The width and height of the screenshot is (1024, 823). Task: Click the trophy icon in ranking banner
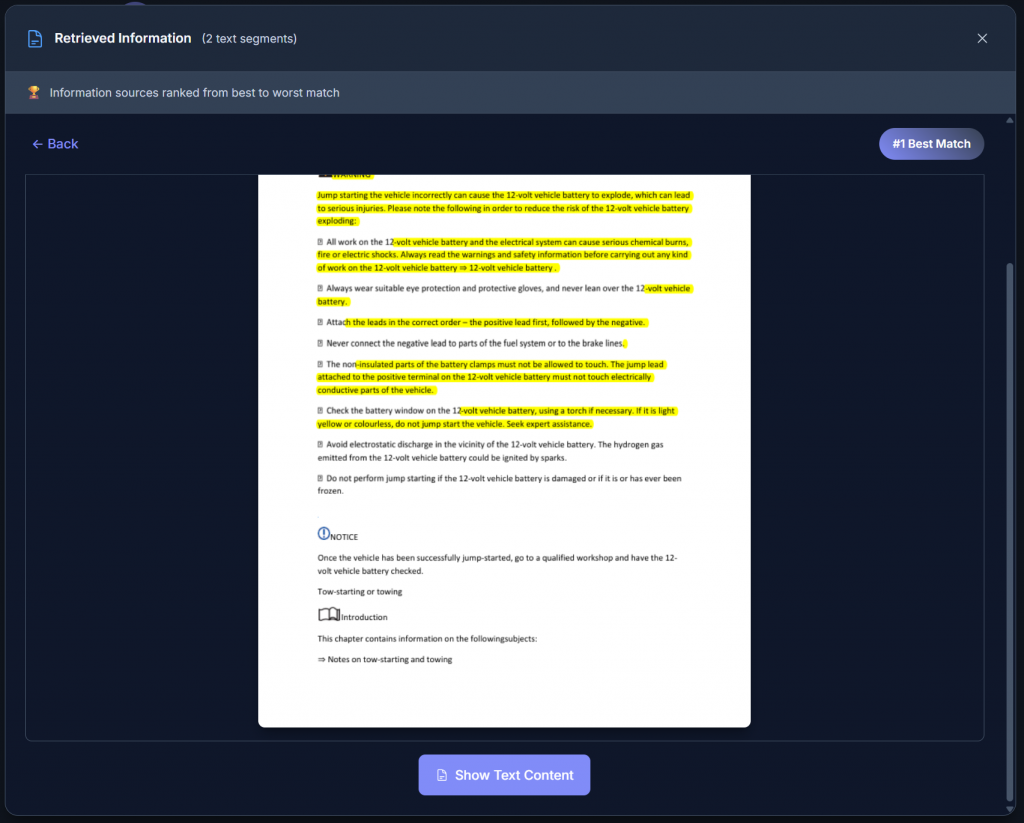pyautogui.click(x=34, y=93)
